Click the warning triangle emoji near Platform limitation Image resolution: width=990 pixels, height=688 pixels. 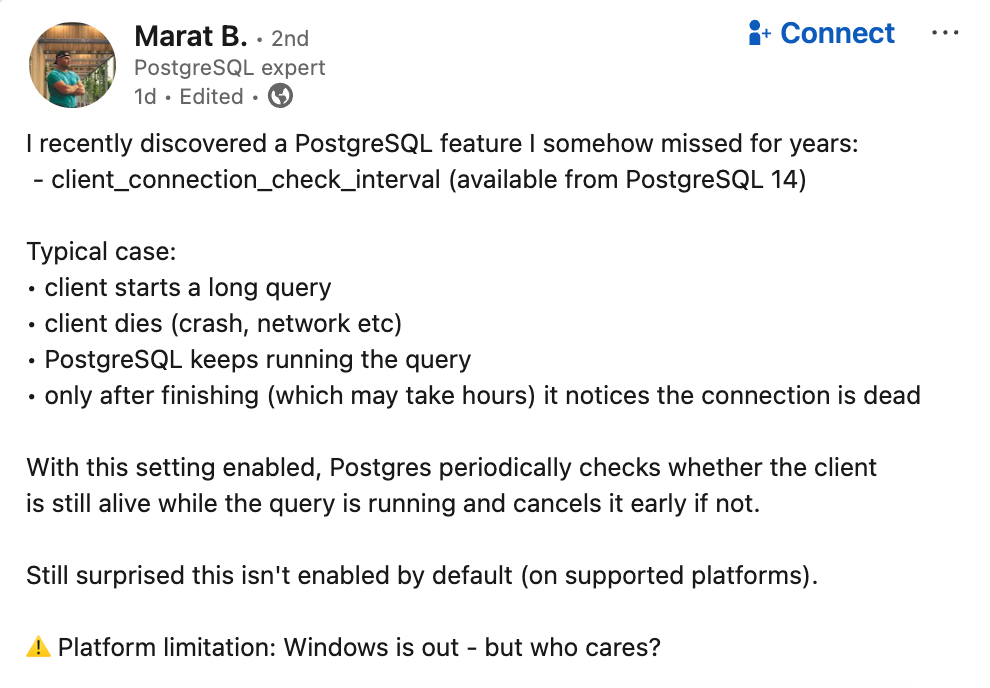[x=37, y=647]
